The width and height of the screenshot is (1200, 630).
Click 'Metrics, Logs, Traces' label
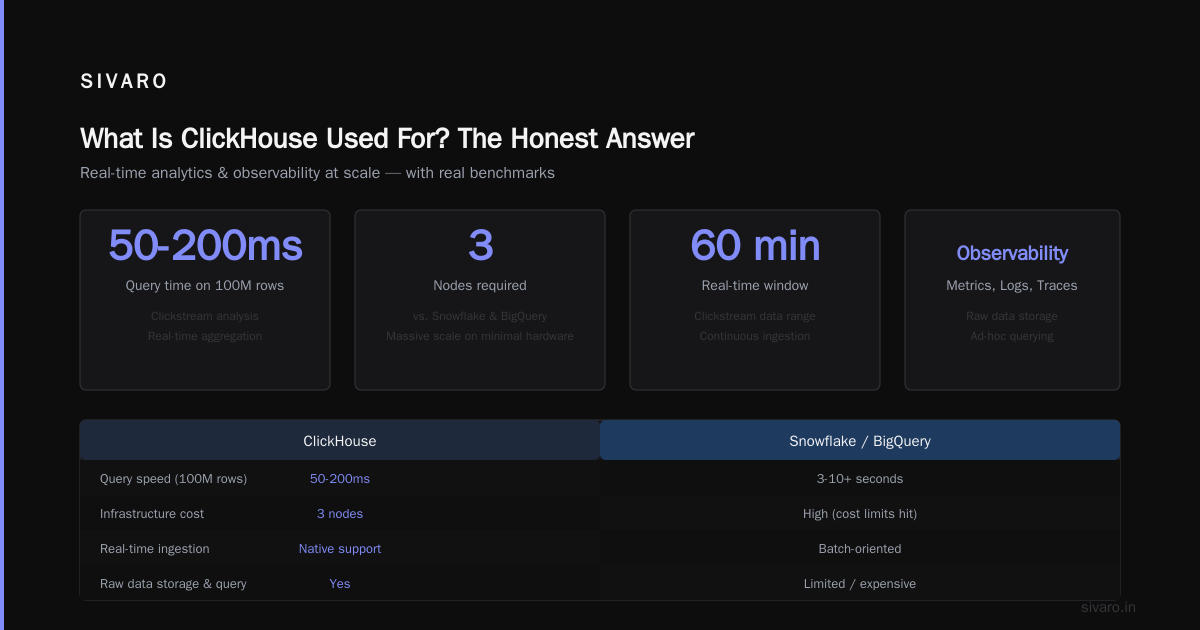point(1012,286)
